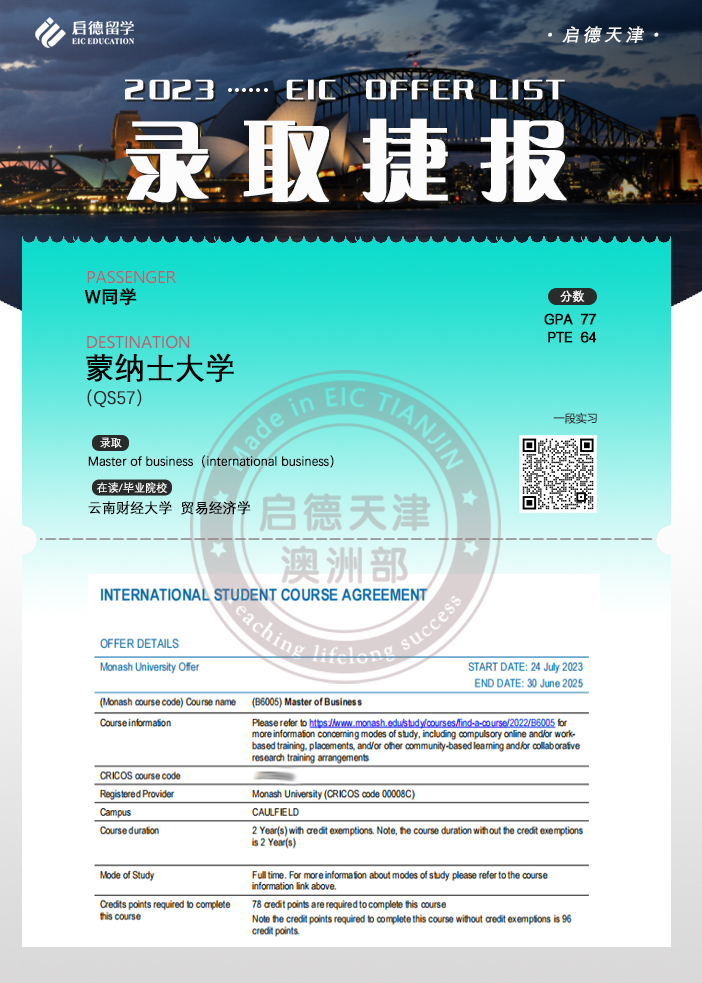Click the 'Course information' row label
702x983 pixels.
(x=135, y=723)
